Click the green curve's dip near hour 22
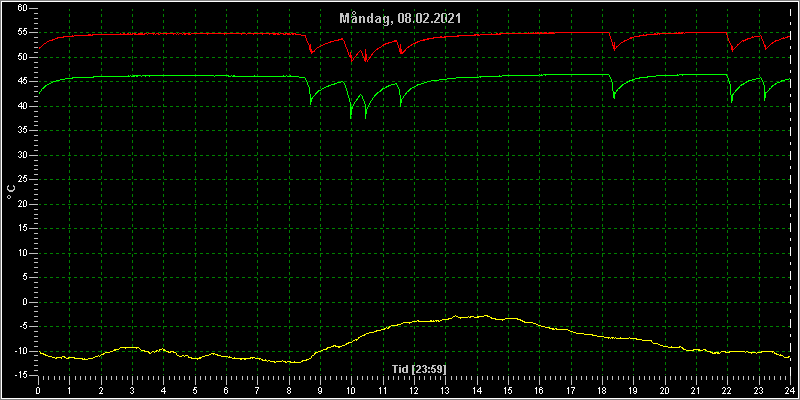This screenshot has width=800, height=400. click(x=732, y=102)
